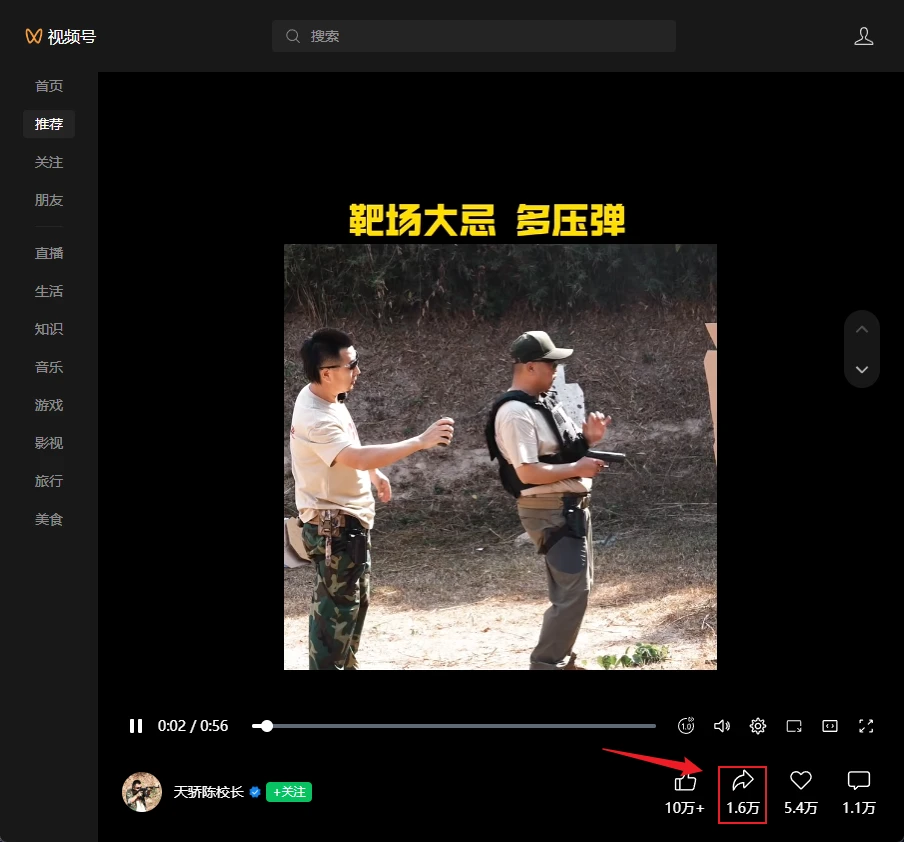Select the 推荐 sidebar item
The image size is (904, 842).
[49, 124]
